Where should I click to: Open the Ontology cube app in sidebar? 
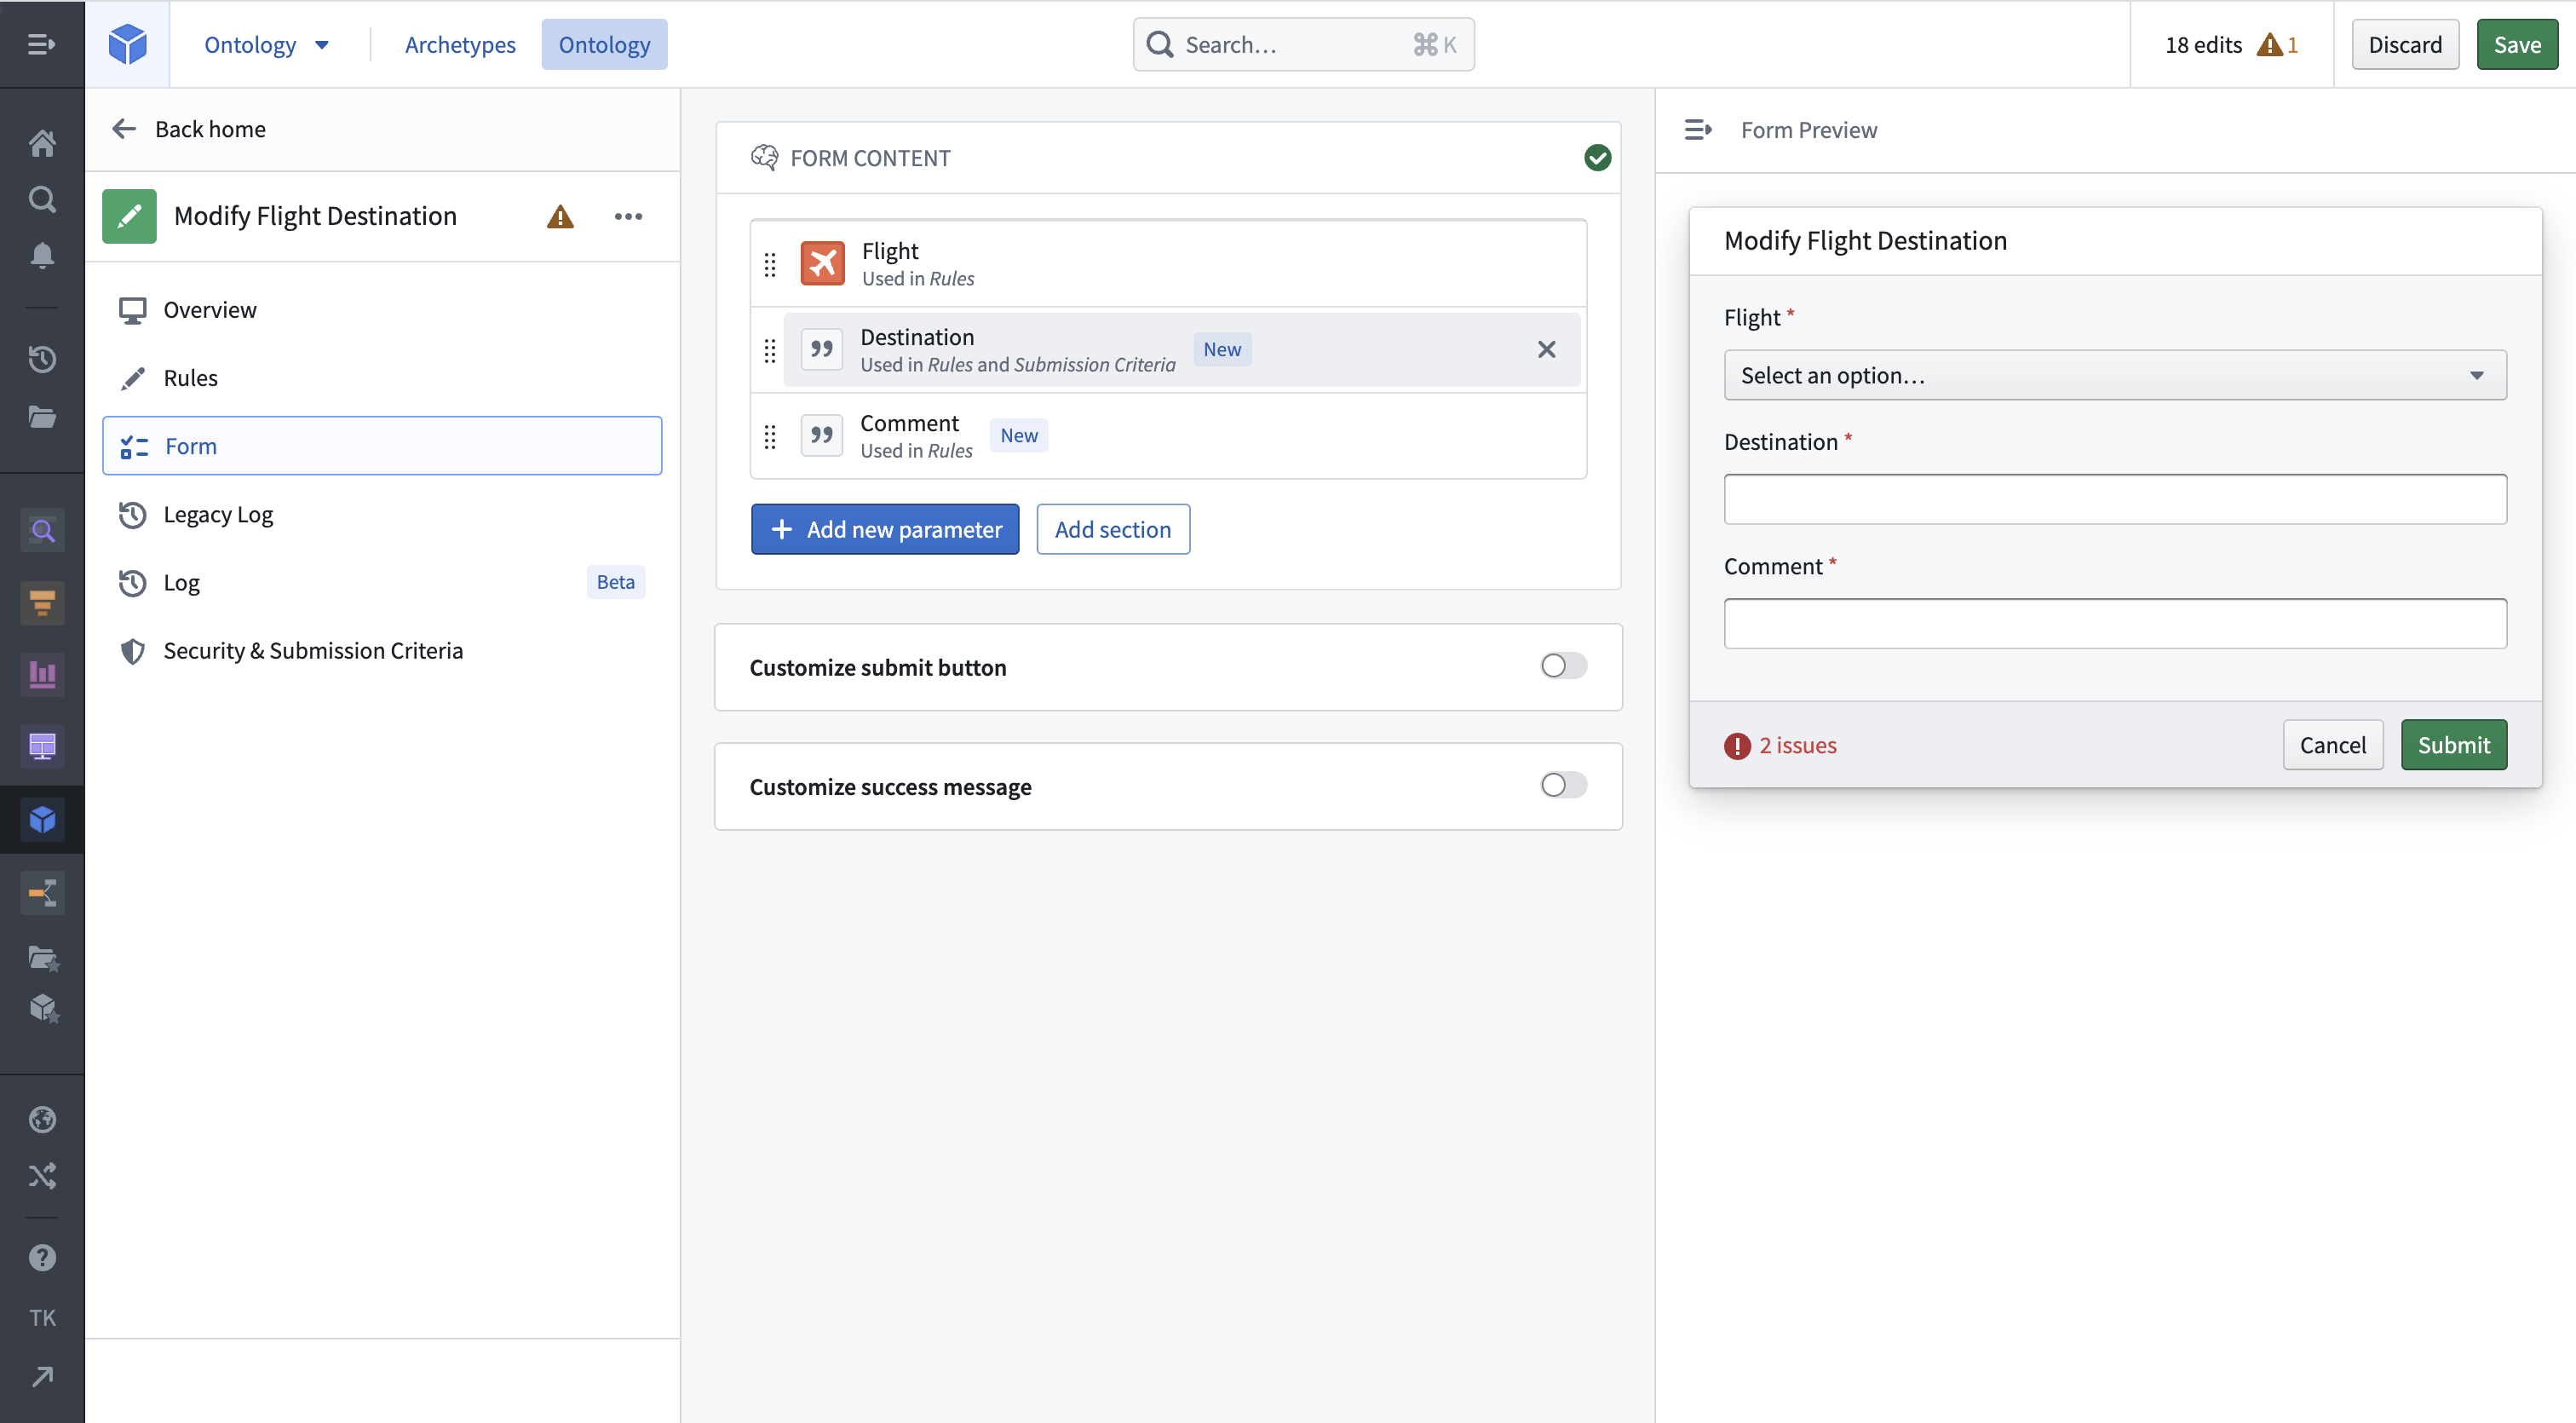[42, 819]
